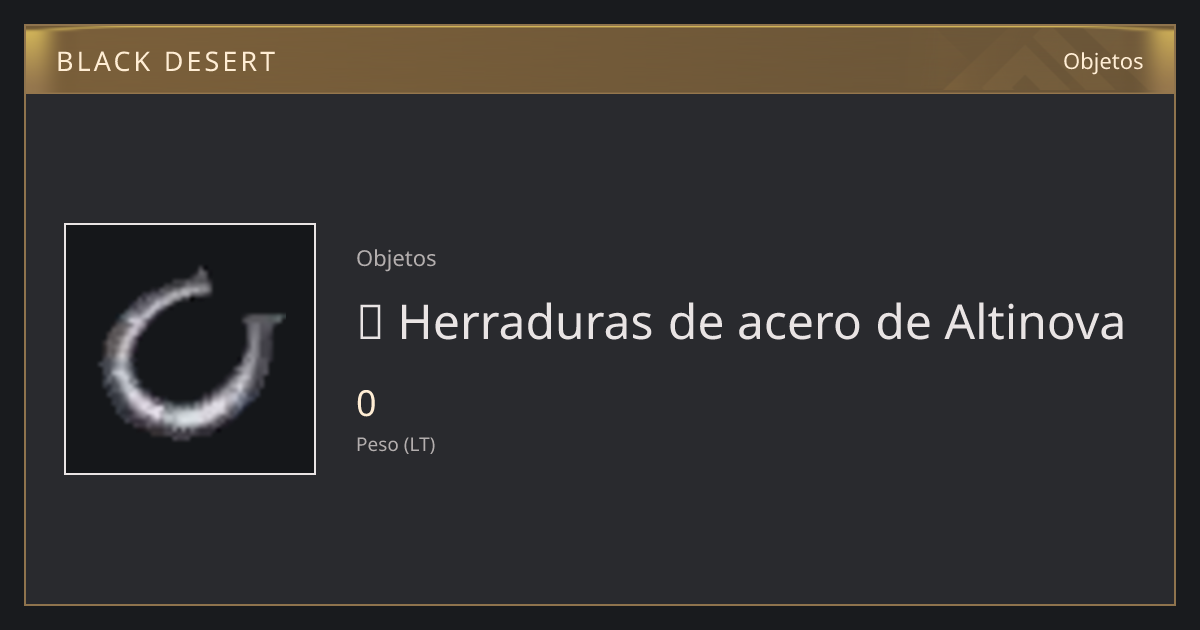The image size is (1200, 630).
Task: Click the word Altinova in the title
Action: [x=1034, y=323]
